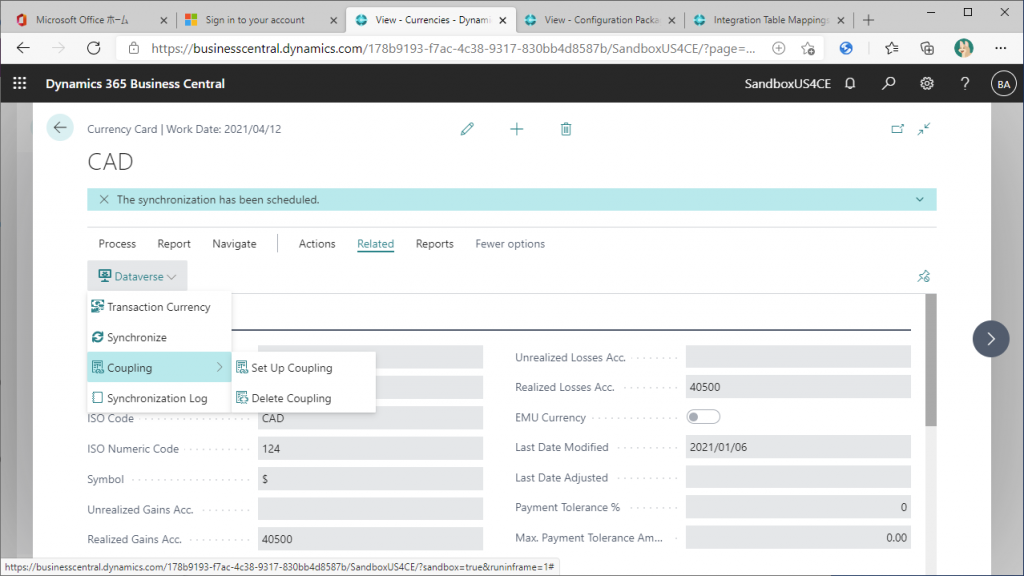The width and height of the screenshot is (1024, 576).
Task: Click the page vertical scrollbar
Action: pos(931,360)
